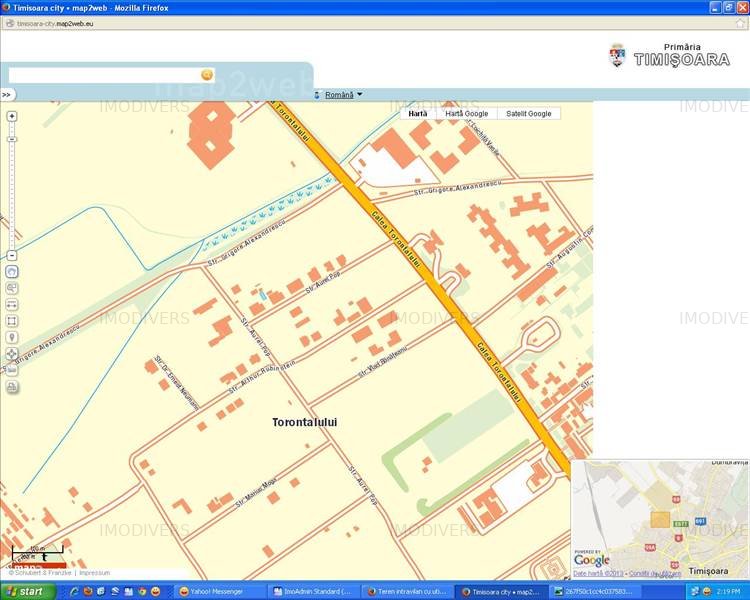This screenshot has height=600, width=750.
Task: Select the area selection rectangle tool
Action: point(12,321)
